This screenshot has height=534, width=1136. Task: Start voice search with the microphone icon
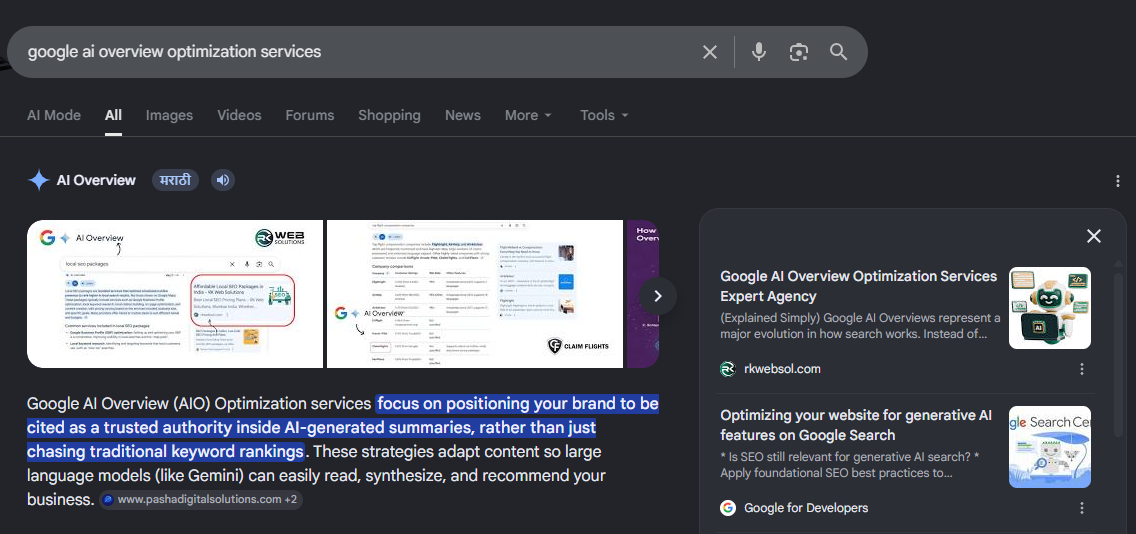pyautogui.click(x=759, y=52)
